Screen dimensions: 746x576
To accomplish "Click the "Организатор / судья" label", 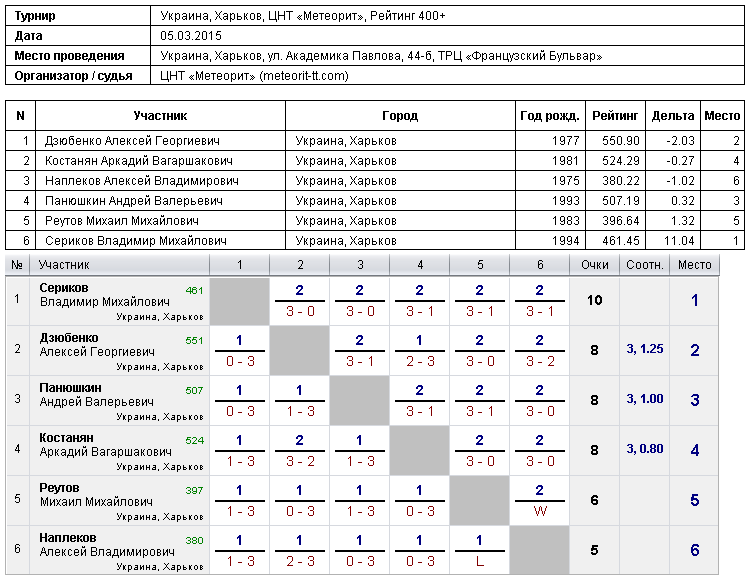I will point(73,76).
